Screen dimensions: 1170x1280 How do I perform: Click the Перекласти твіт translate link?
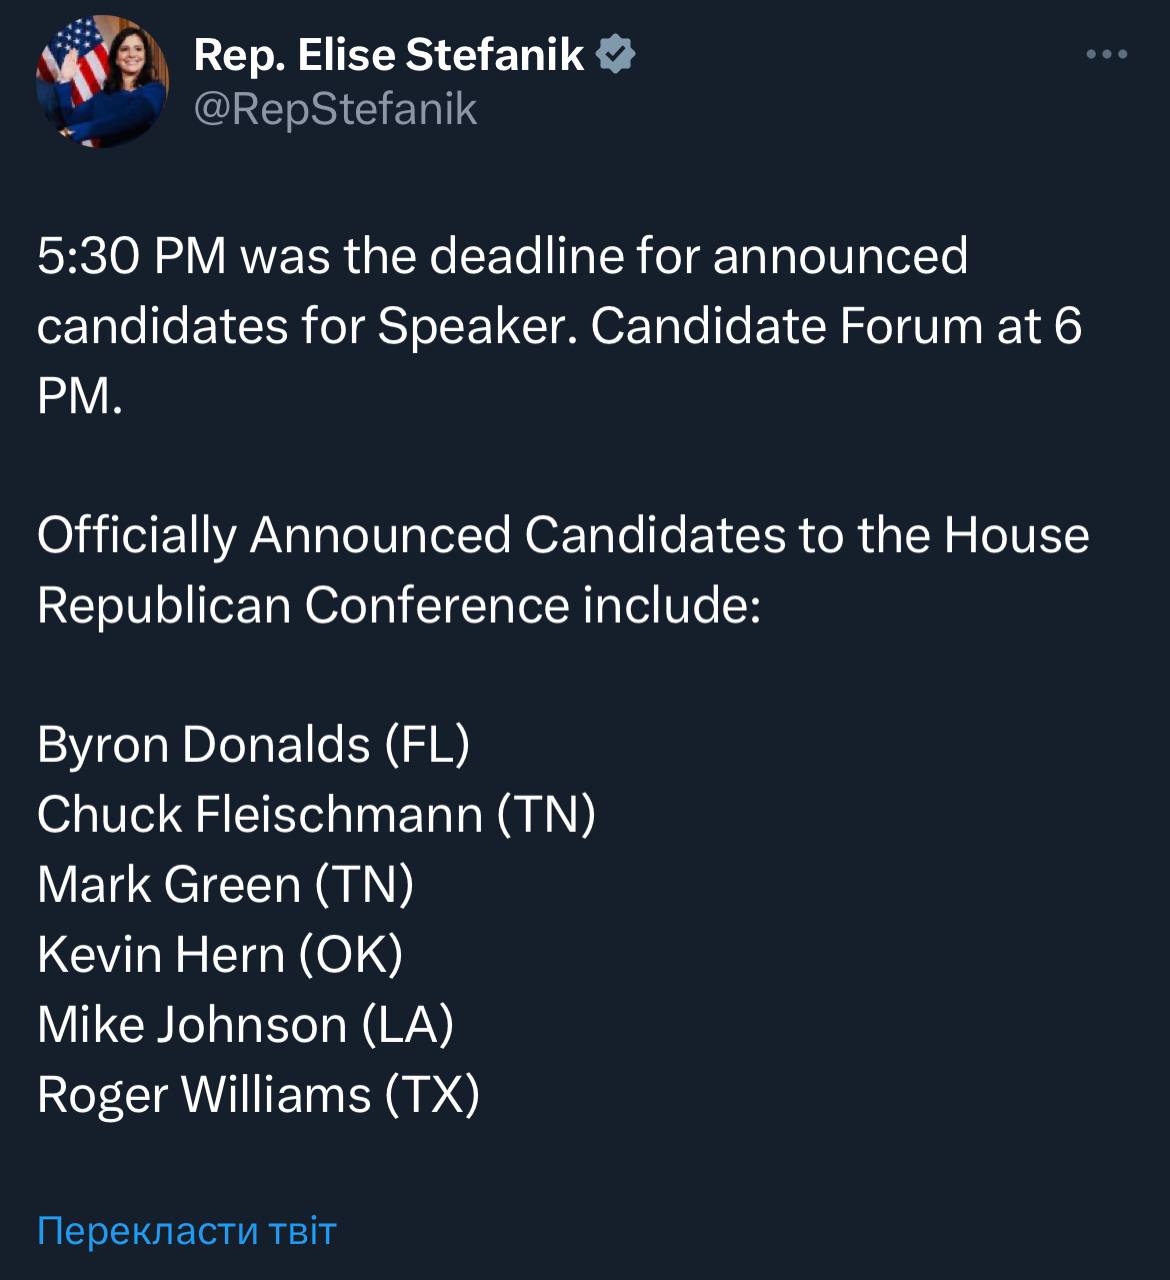click(x=187, y=1230)
